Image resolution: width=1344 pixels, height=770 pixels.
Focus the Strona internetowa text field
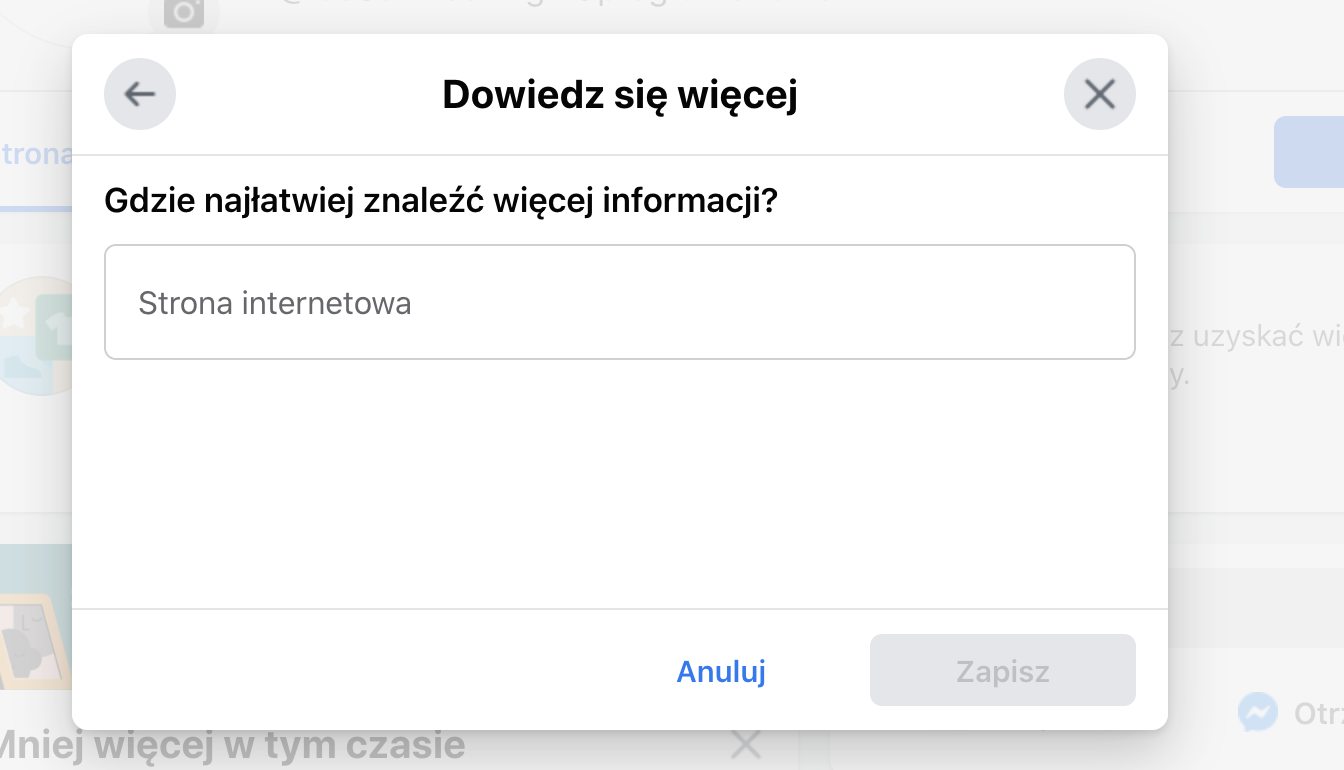point(620,302)
